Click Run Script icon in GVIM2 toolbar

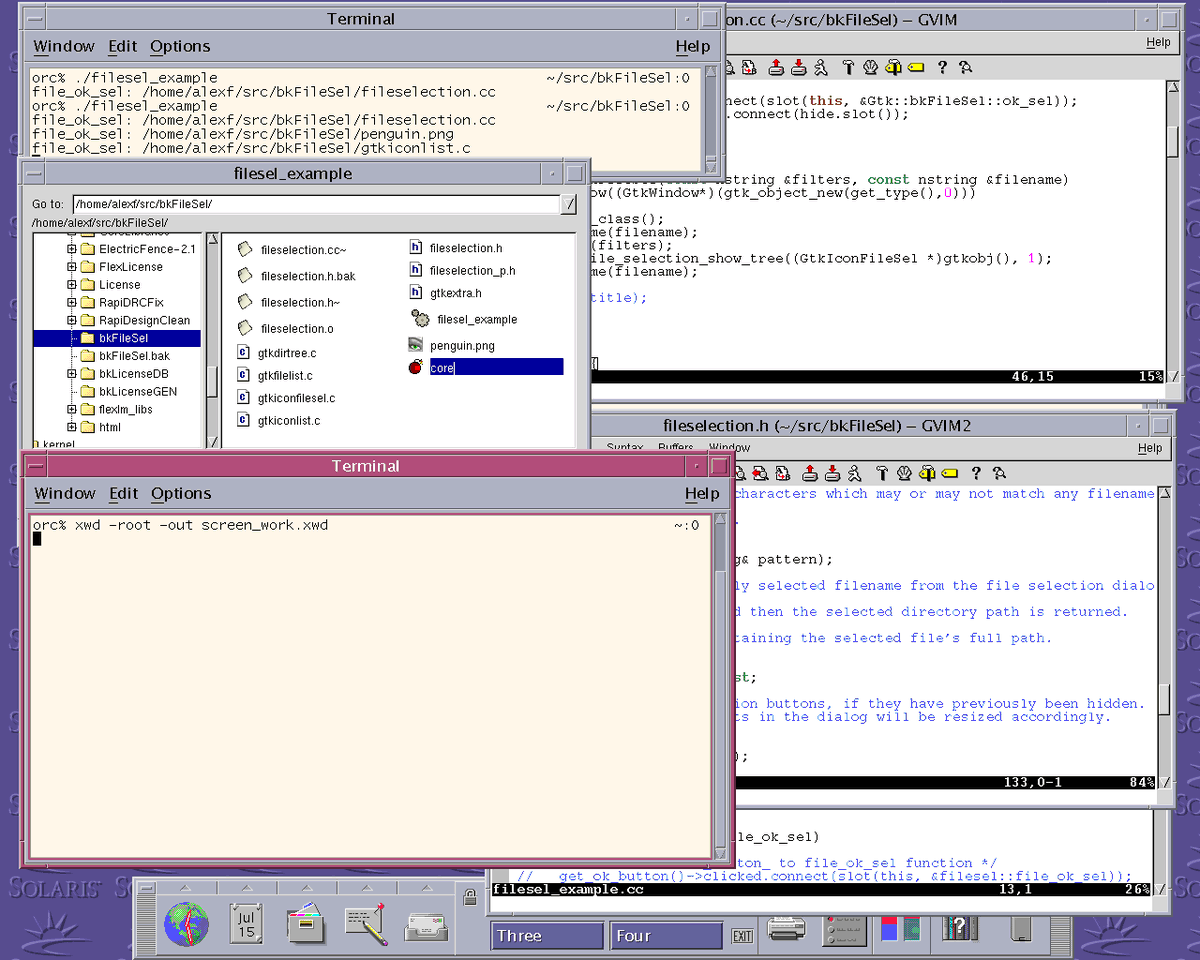[854, 473]
